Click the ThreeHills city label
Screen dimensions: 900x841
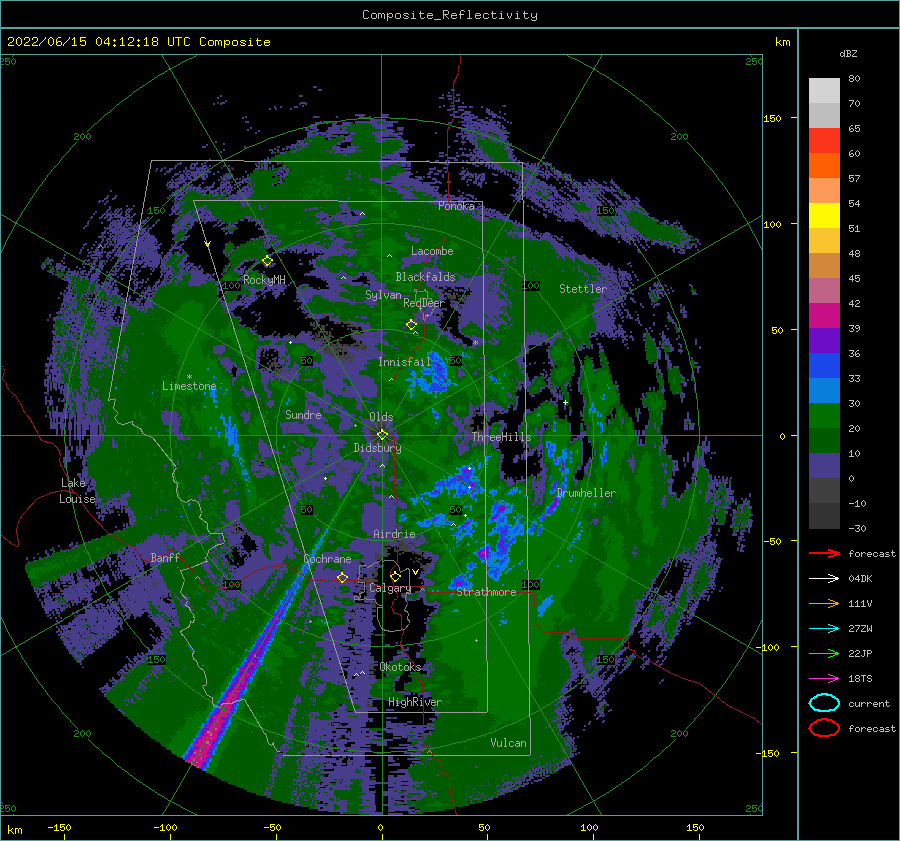(x=501, y=437)
